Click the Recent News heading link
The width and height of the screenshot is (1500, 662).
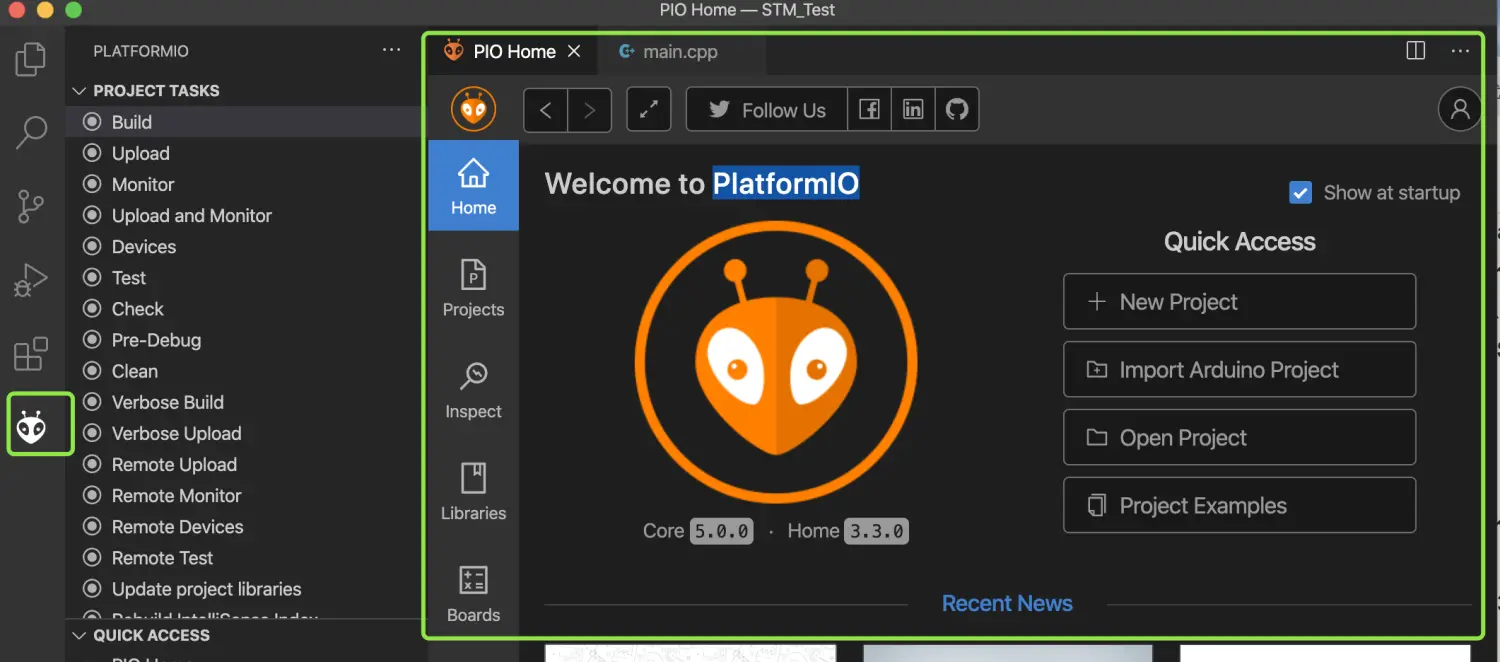(1007, 603)
